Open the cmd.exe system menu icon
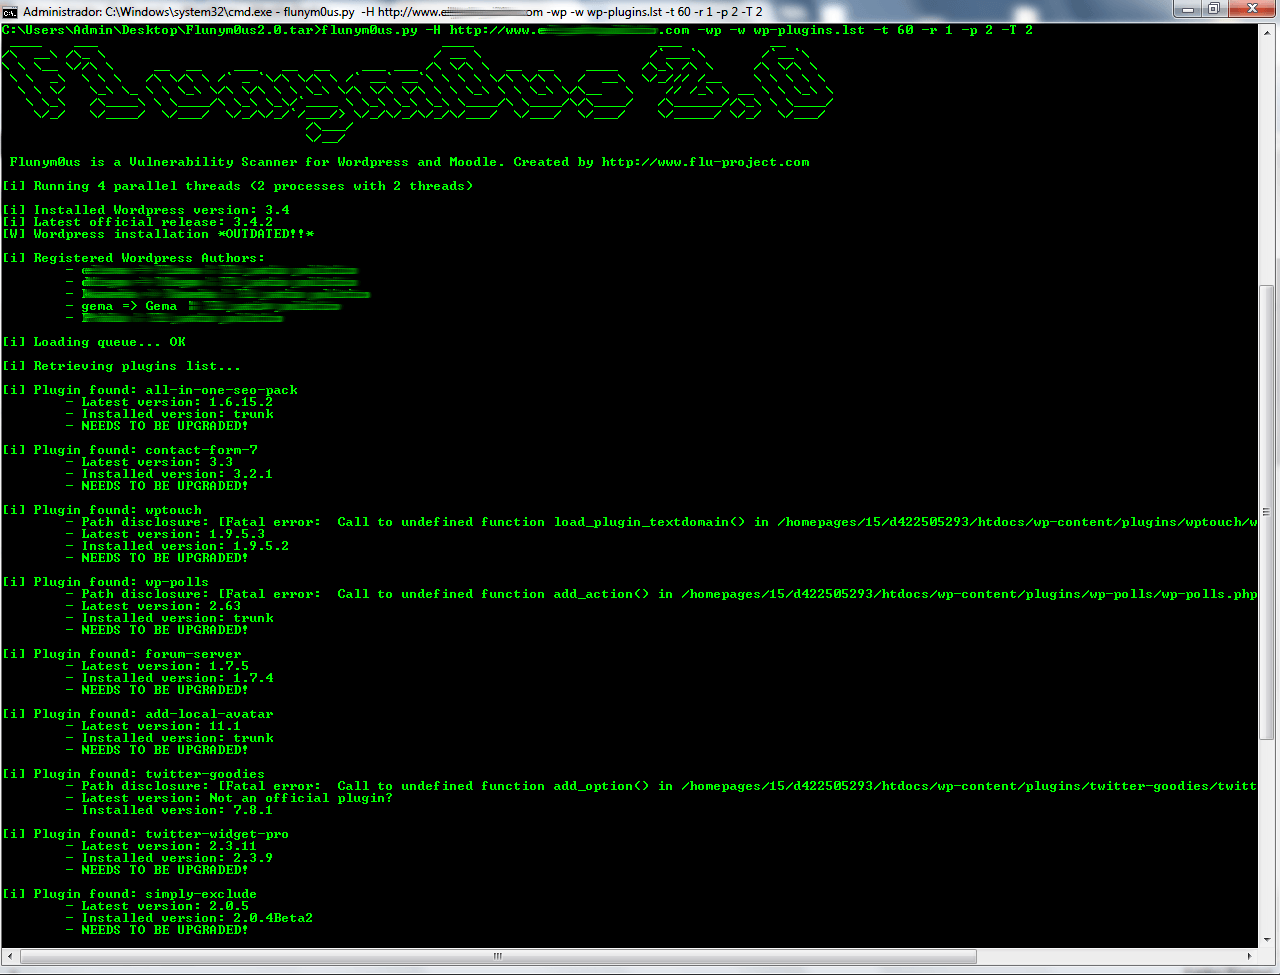Screen dimensions: 1280x975 (10, 11)
